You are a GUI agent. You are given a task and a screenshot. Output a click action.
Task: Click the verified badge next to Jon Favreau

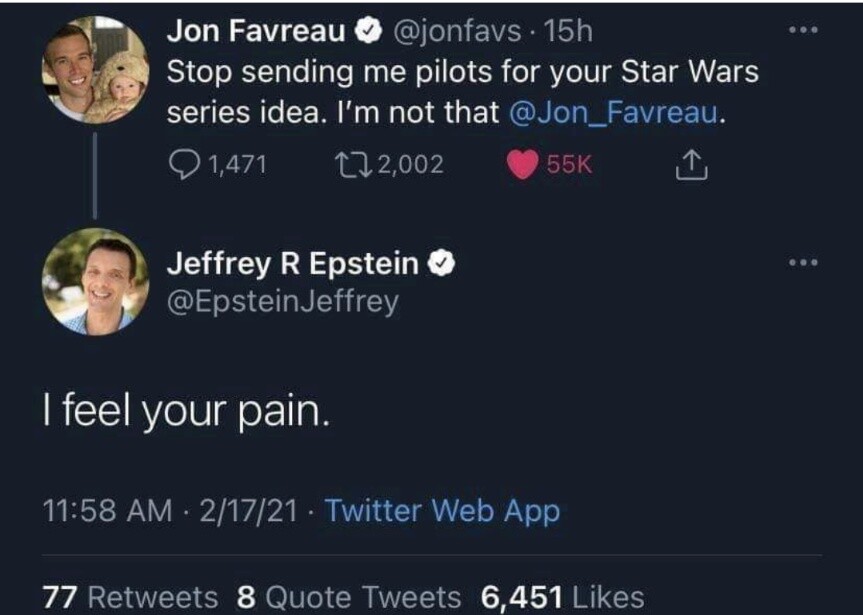click(366, 33)
